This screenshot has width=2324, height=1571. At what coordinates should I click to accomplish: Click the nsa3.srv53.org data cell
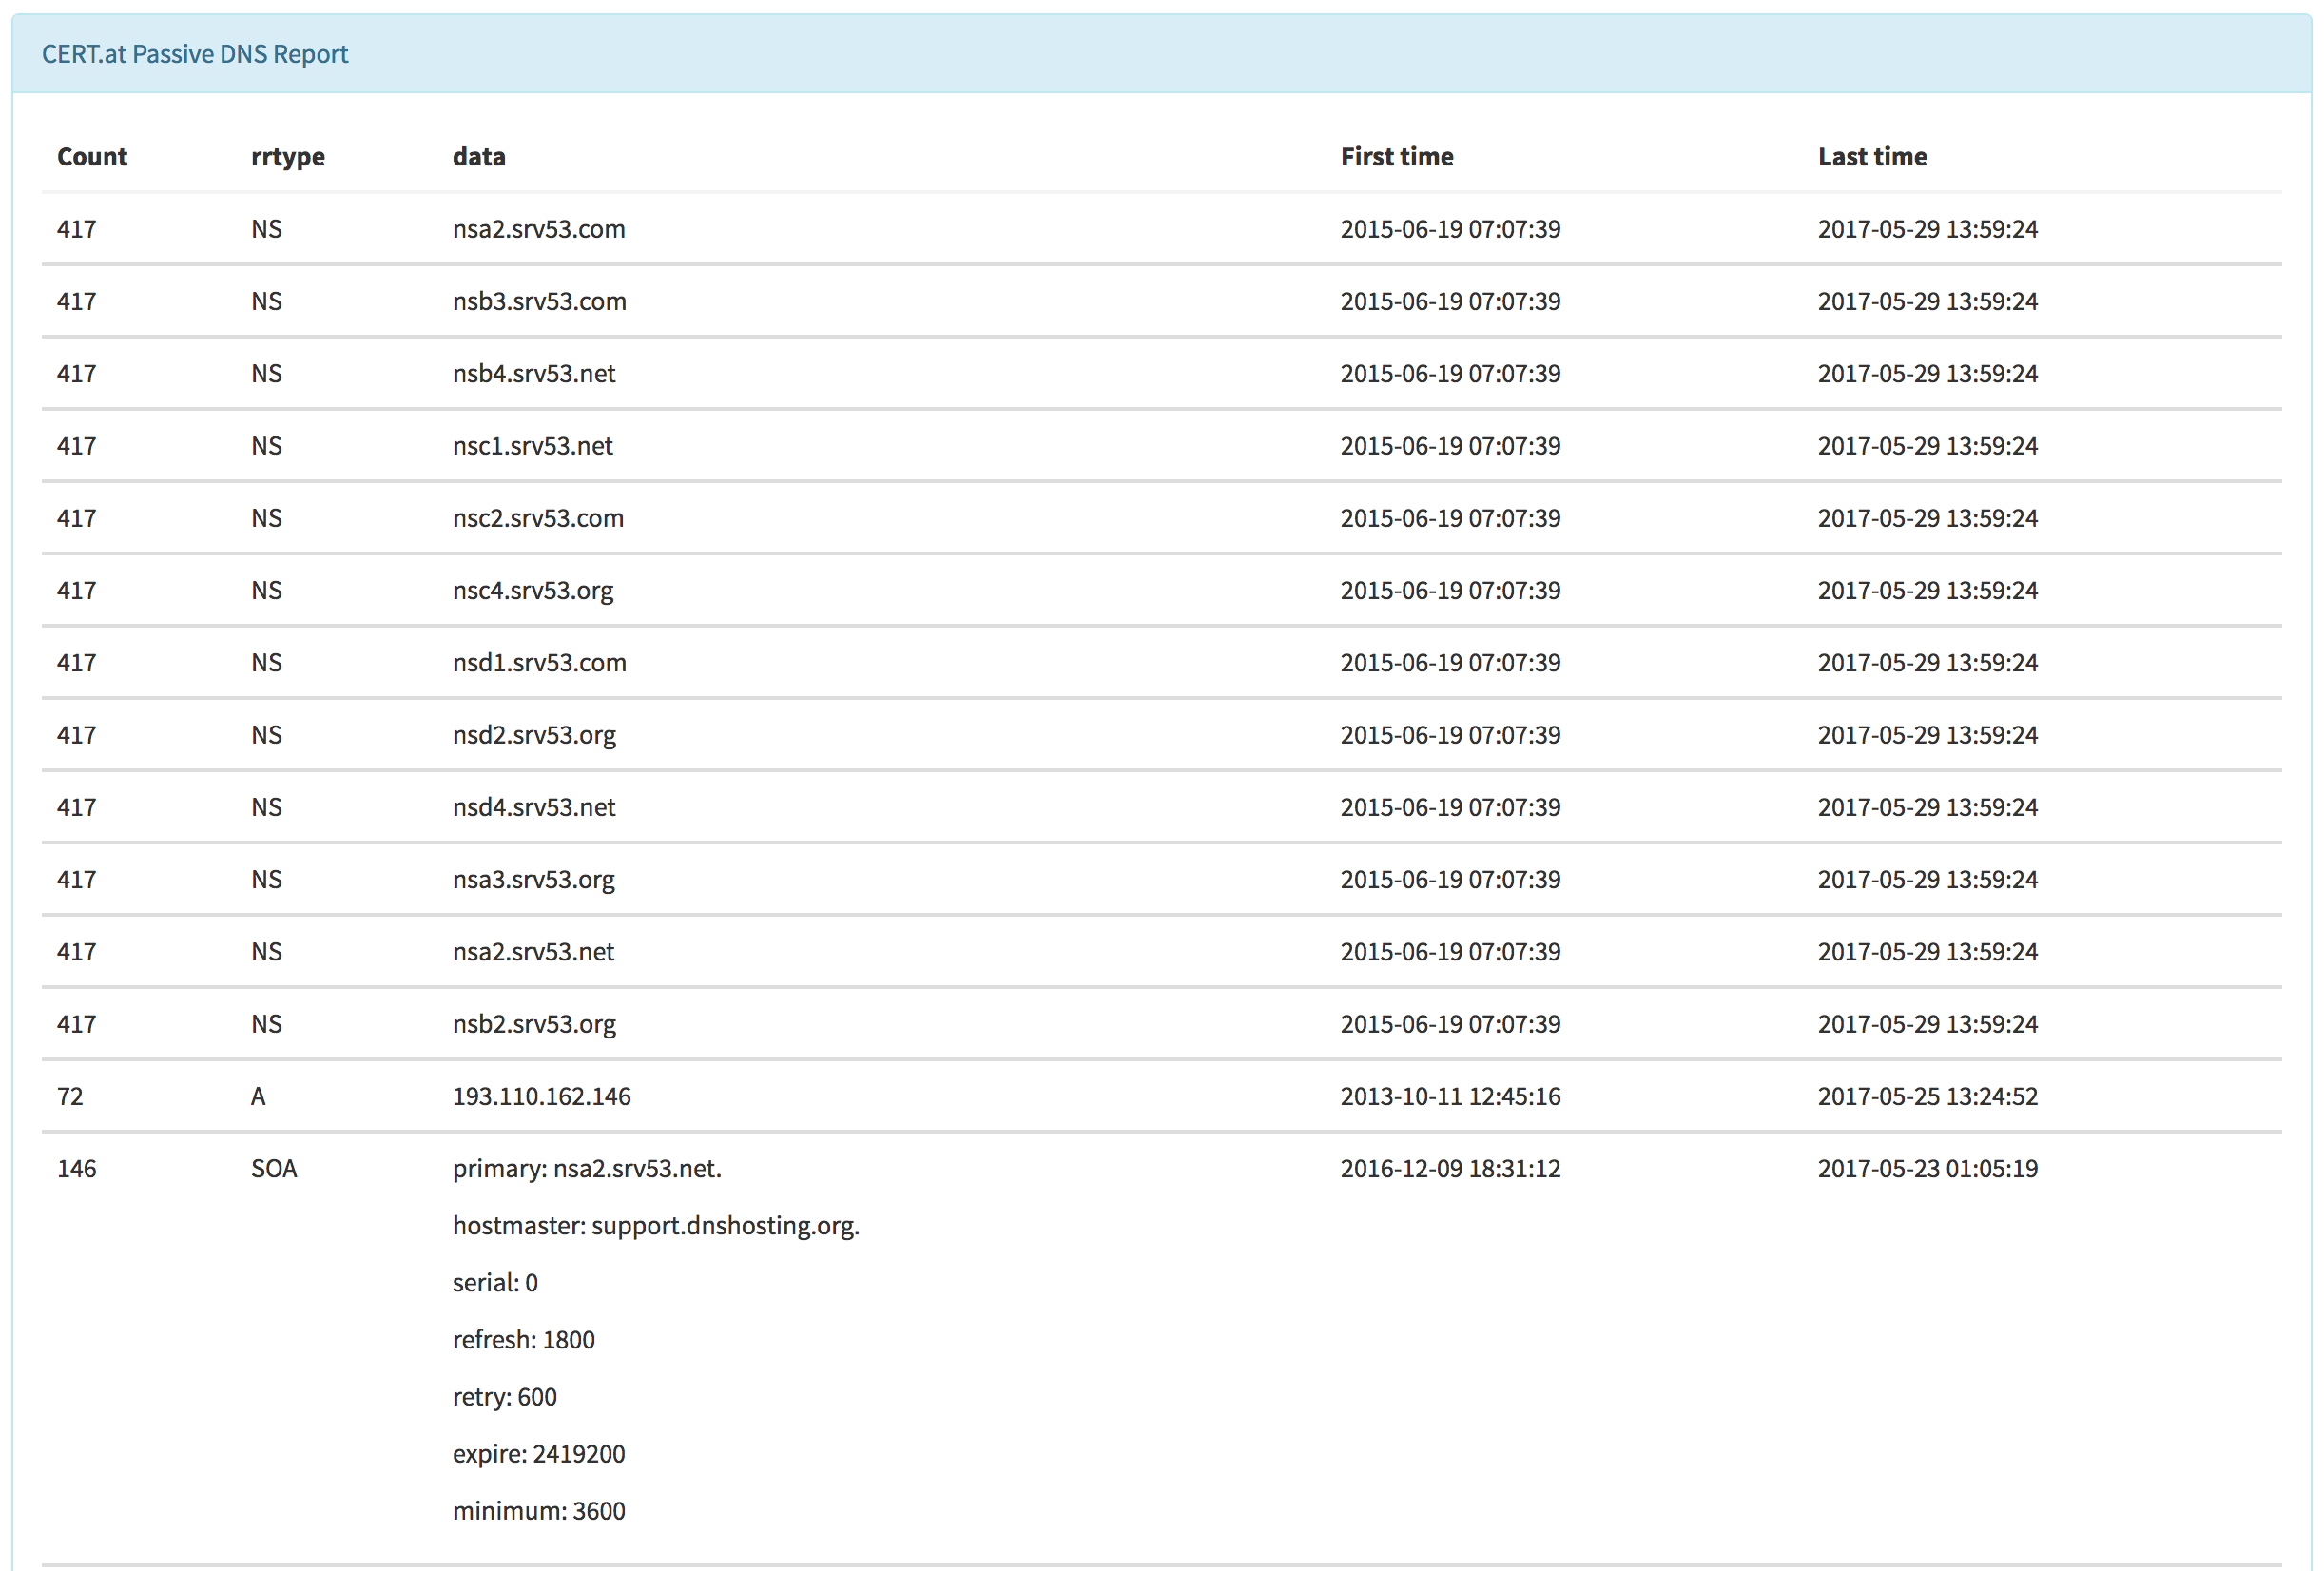(x=533, y=880)
